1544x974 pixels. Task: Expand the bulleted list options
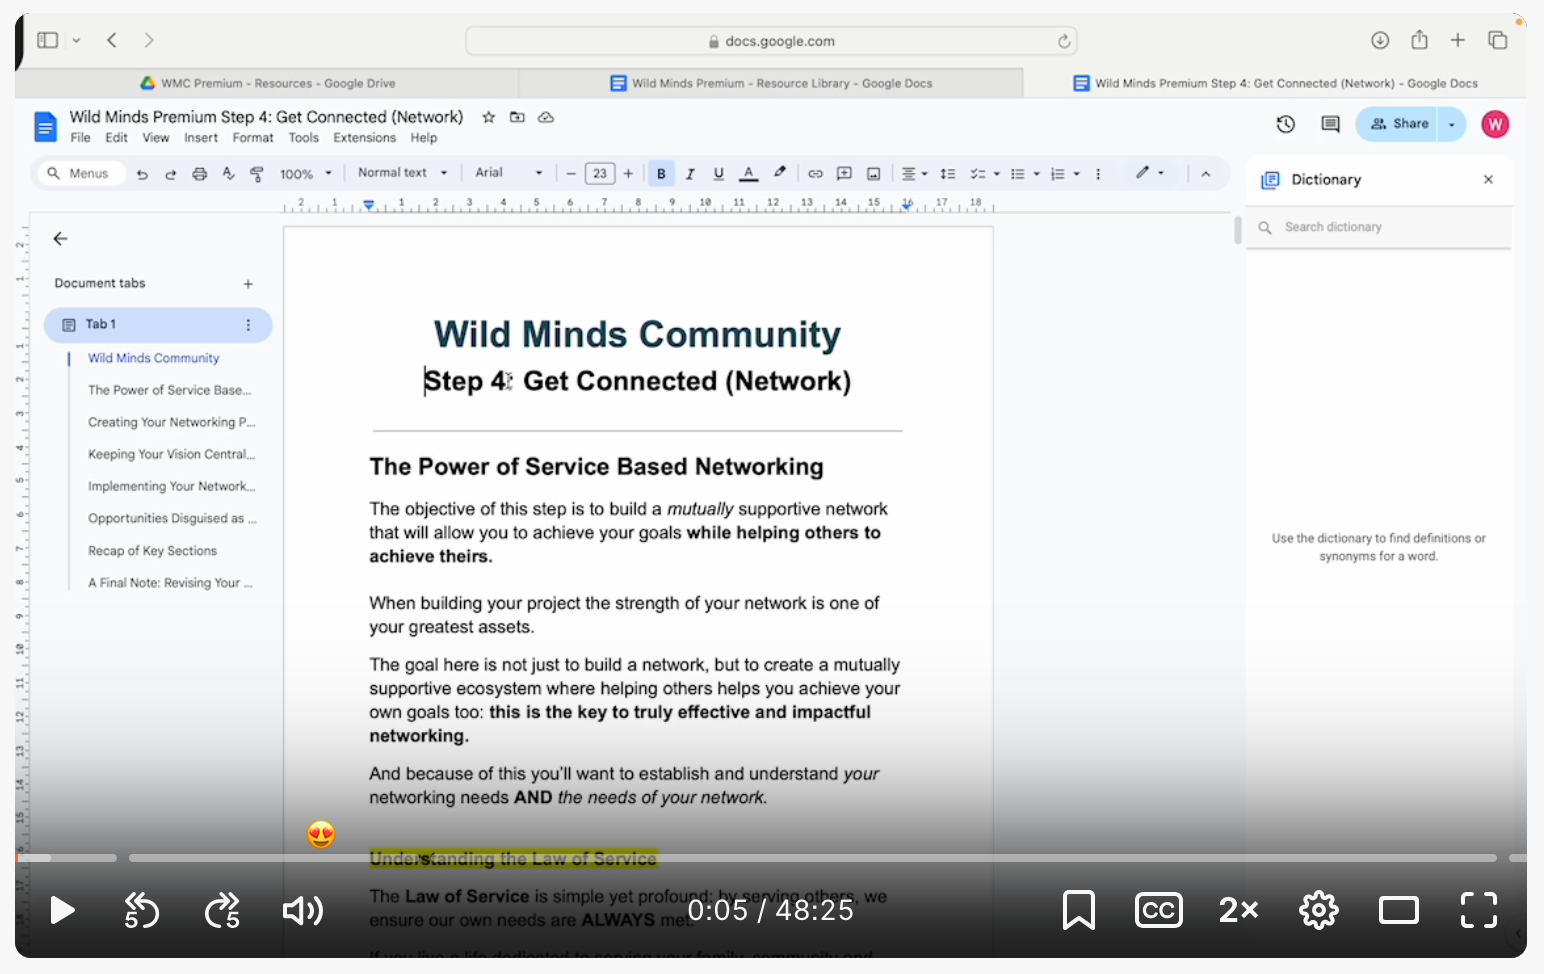[1036, 174]
